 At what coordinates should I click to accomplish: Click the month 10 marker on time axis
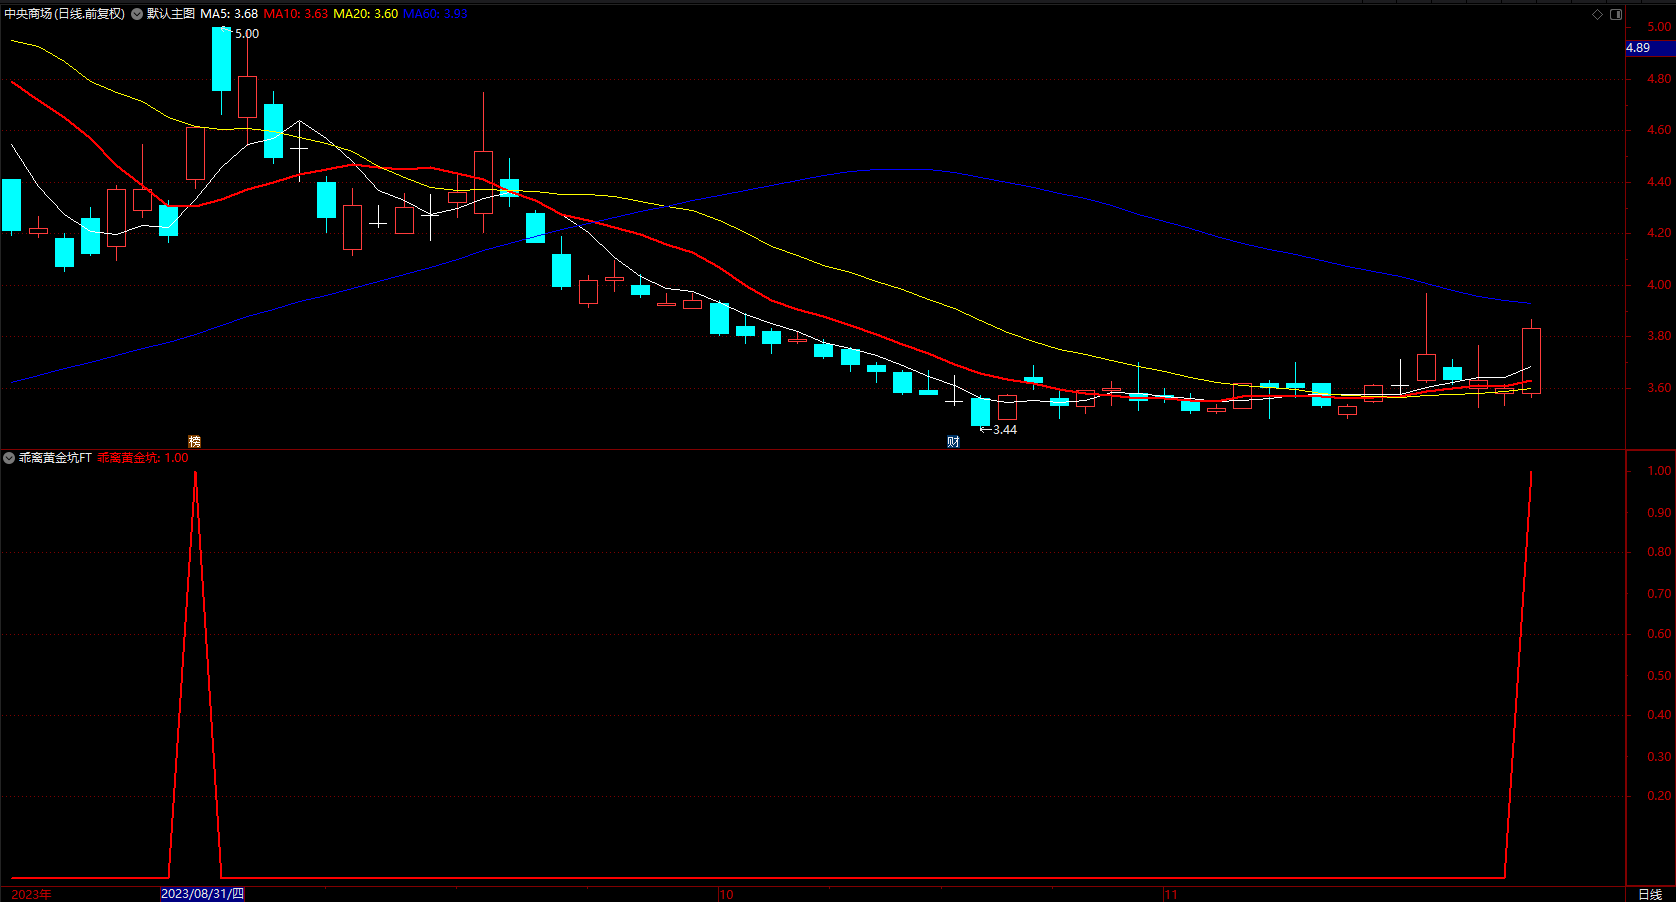[727, 894]
